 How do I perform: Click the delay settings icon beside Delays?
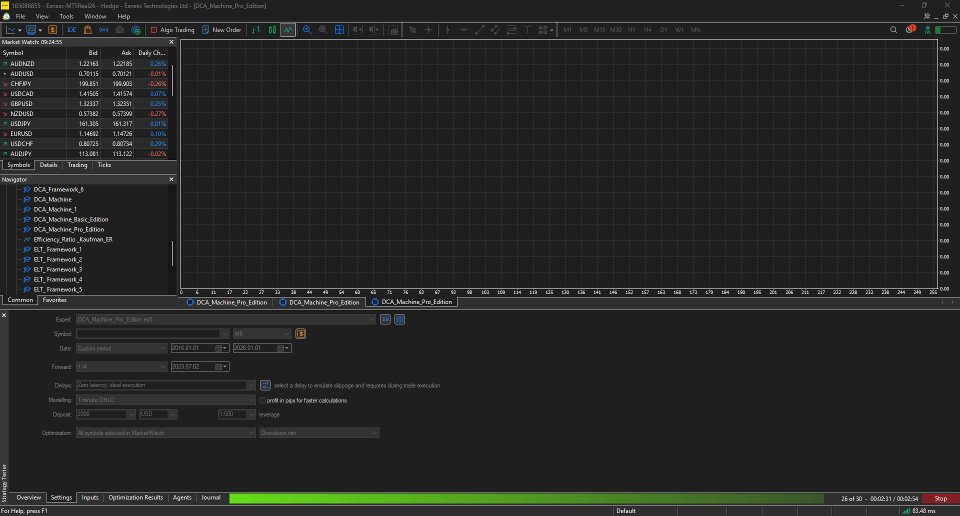[265, 386]
